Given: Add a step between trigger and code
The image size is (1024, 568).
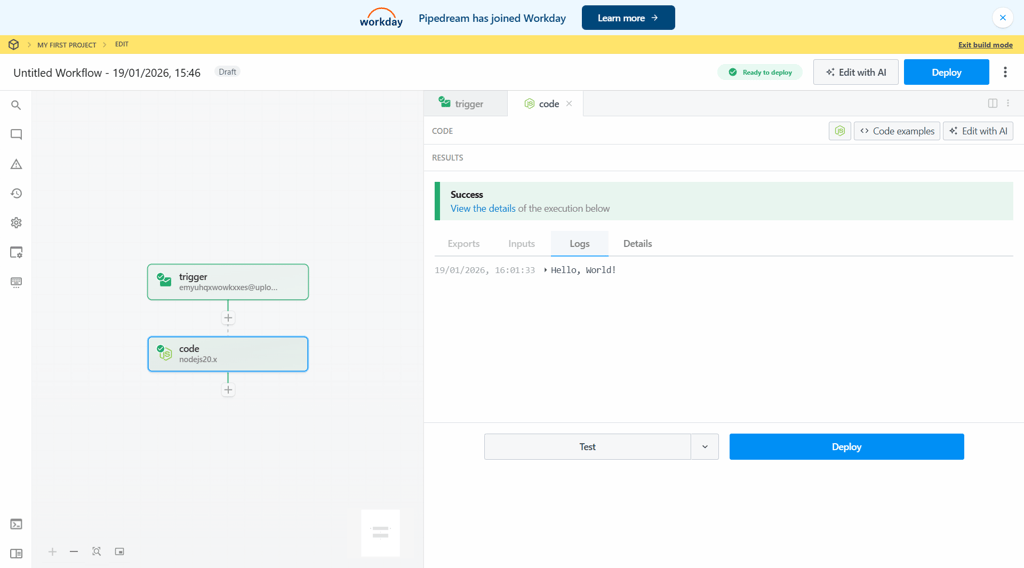Looking at the screenshot, I should tap(228, 318).
